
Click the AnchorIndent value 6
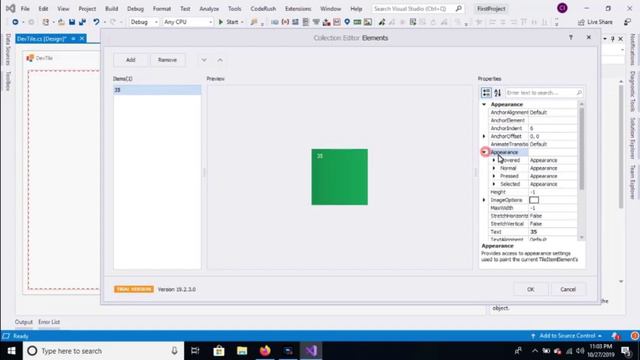[553, 128]
